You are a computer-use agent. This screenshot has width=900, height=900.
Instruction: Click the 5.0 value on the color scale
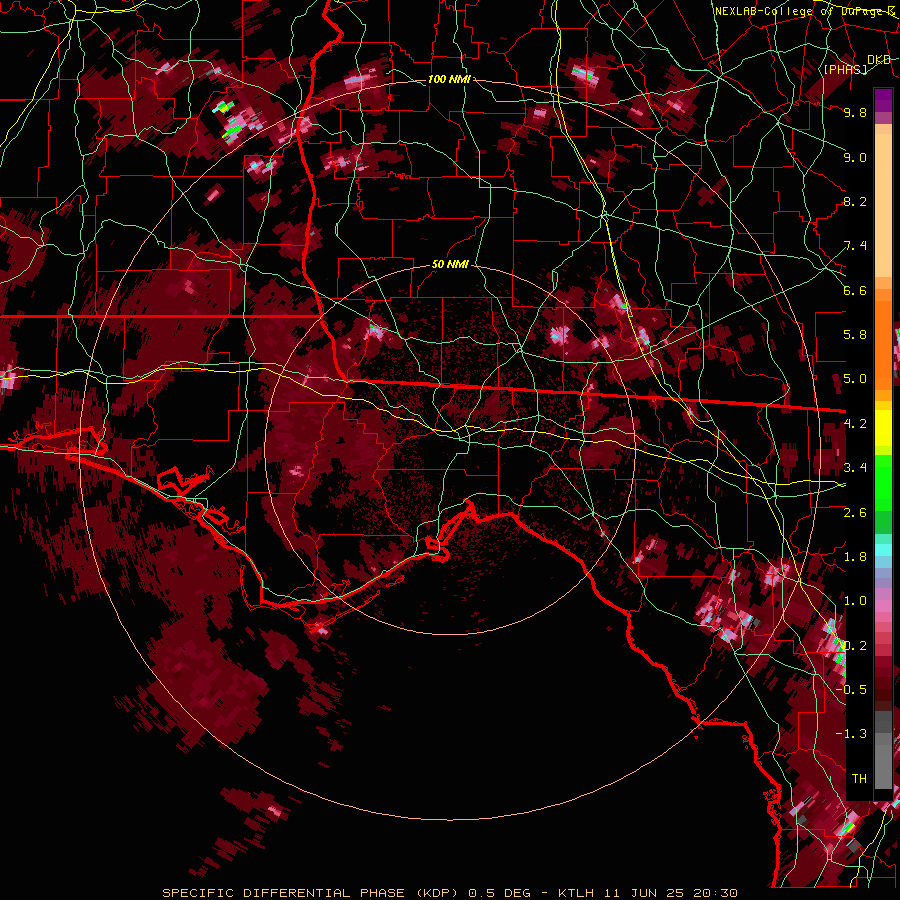click(x=855, y=379)
